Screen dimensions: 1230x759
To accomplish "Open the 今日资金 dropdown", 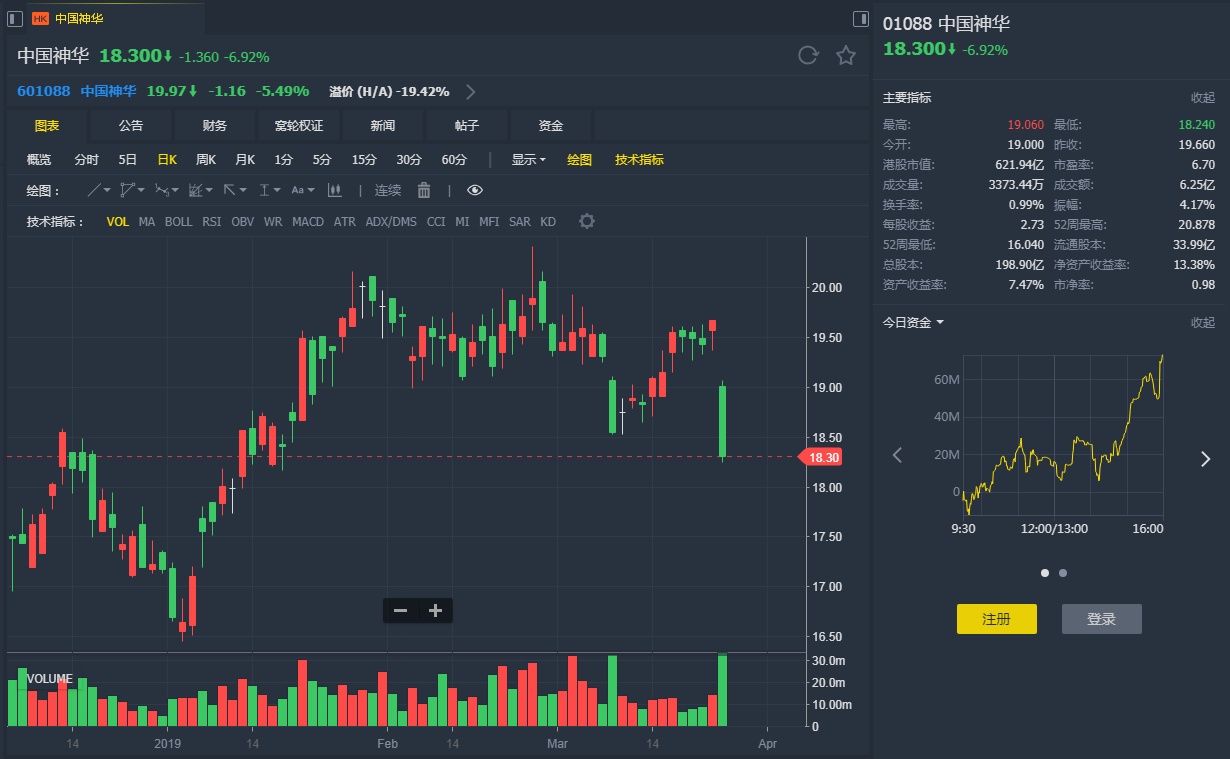I will 913,322.
